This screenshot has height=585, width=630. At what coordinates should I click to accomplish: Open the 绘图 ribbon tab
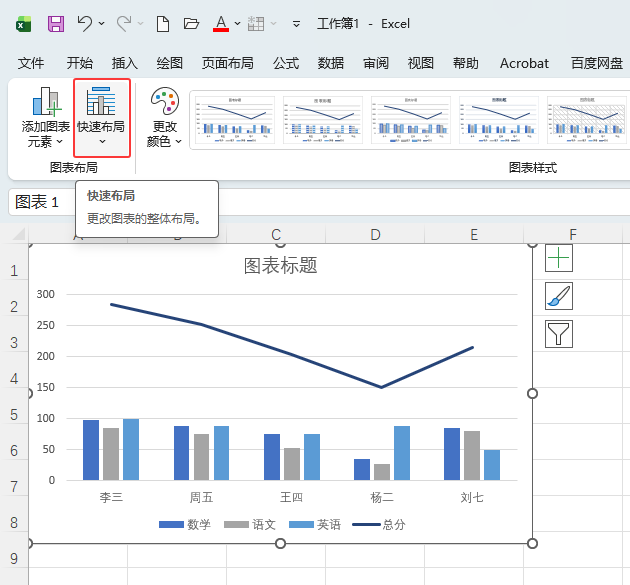click(x=170, y=63)
